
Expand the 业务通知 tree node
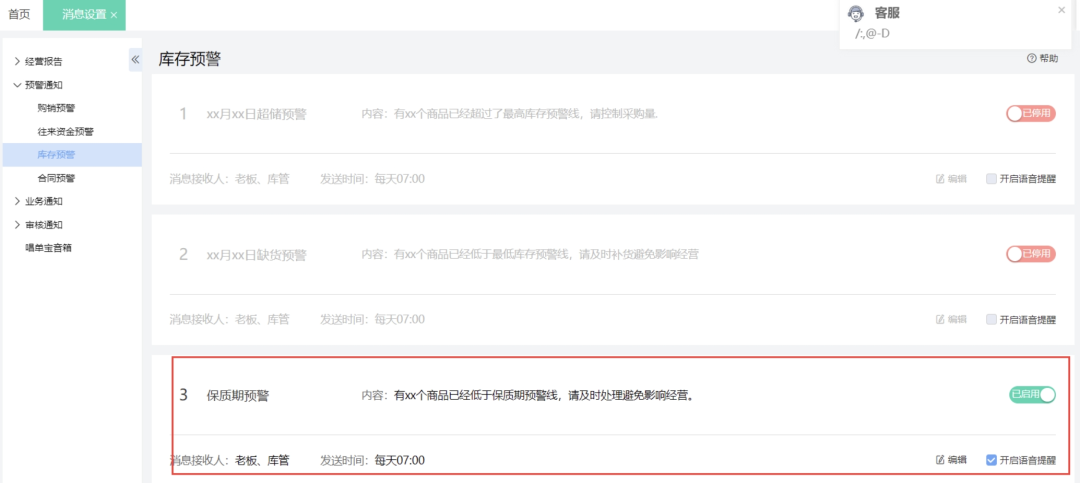point(17,201)
